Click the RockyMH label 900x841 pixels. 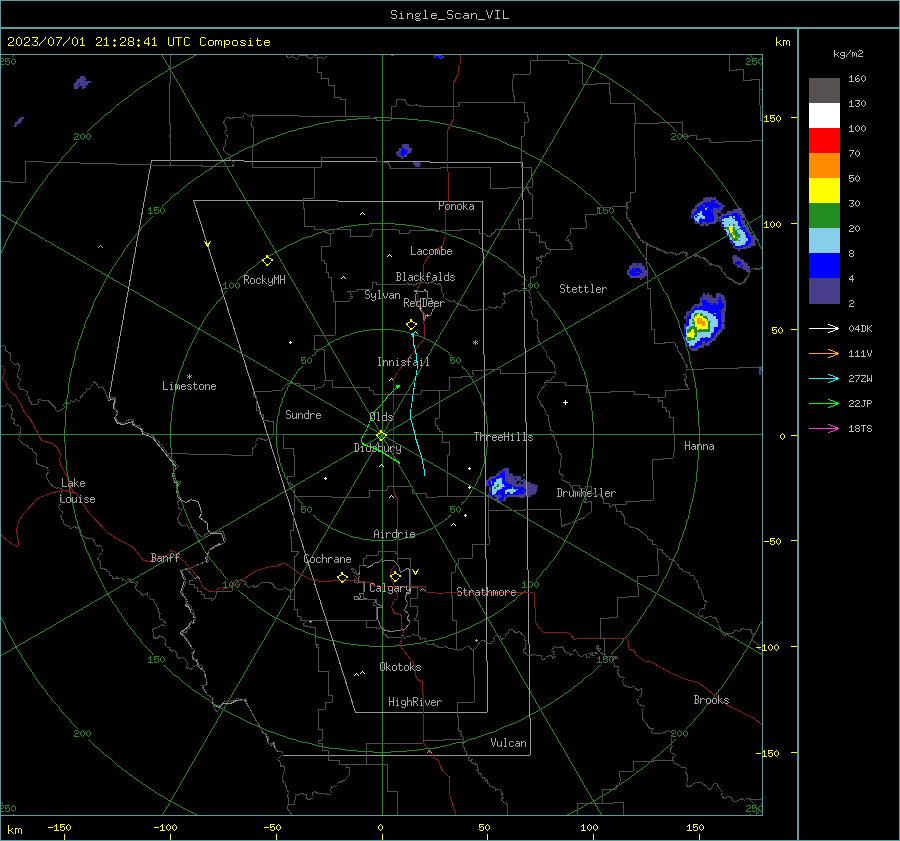264,280
